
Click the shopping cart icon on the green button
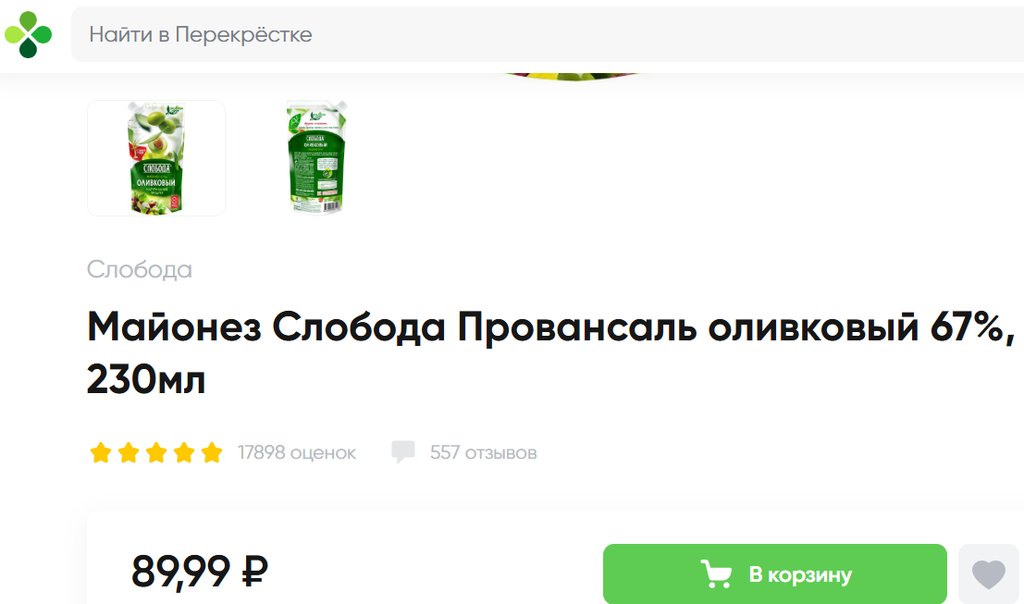(716, 574)
